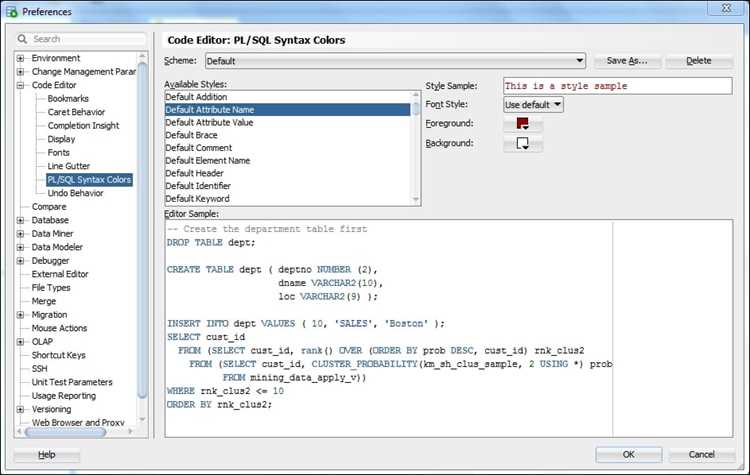This screenshot has height=475, width=750.
Task: Click Available Styles scroll up arrow
Action: point(415,95)
